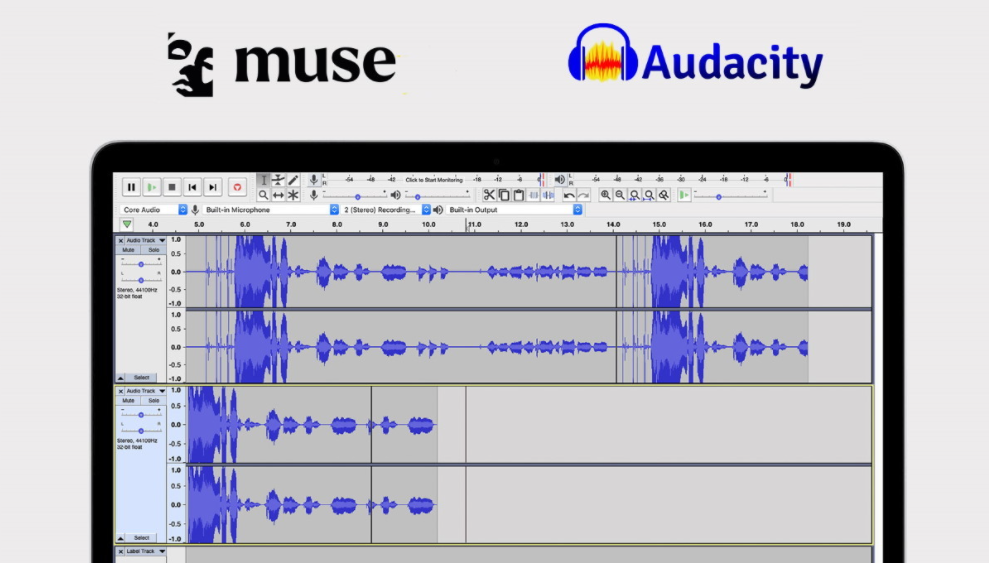
Task: Mute the upper audio track
Action: (x=128, y=250)
